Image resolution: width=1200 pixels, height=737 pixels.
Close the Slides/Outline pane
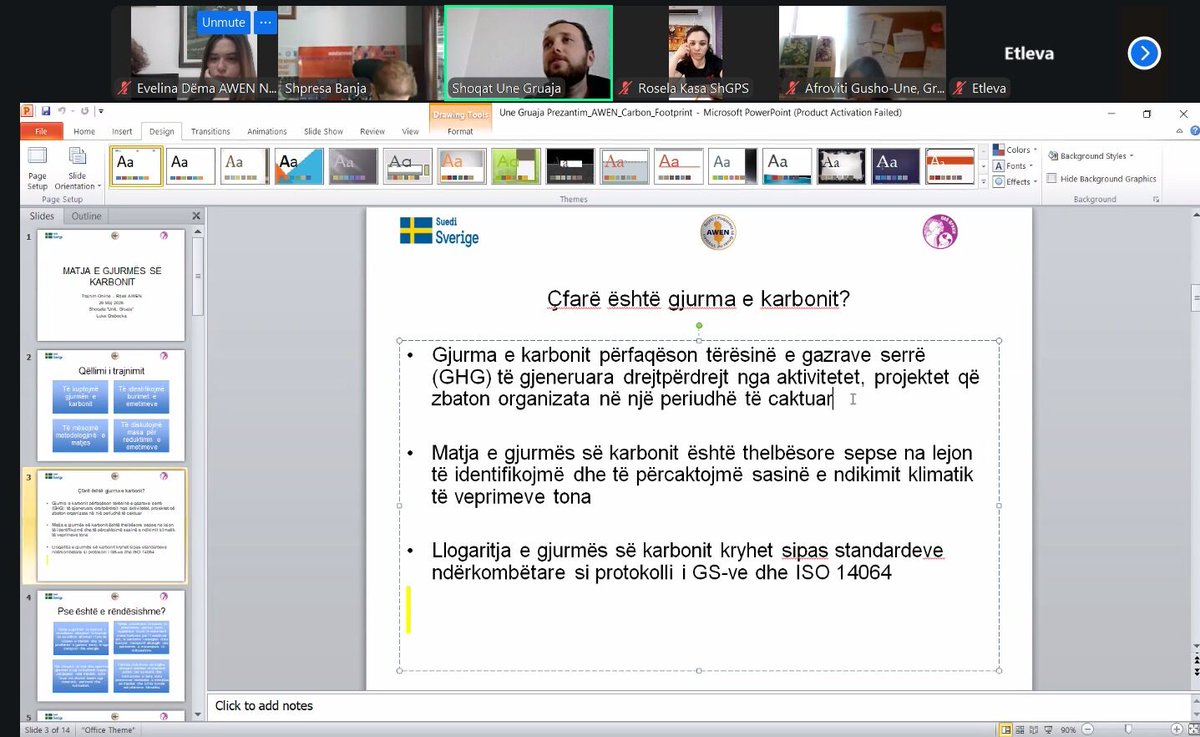click(196, 216)
